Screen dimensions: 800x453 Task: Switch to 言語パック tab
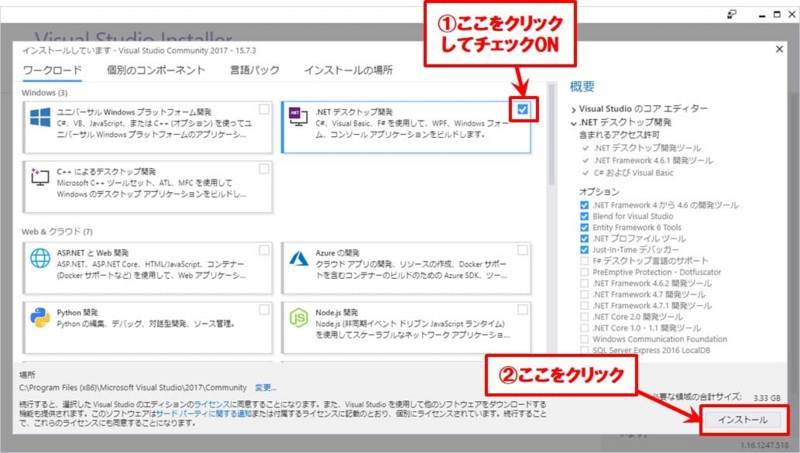click(x=255, y=70)
